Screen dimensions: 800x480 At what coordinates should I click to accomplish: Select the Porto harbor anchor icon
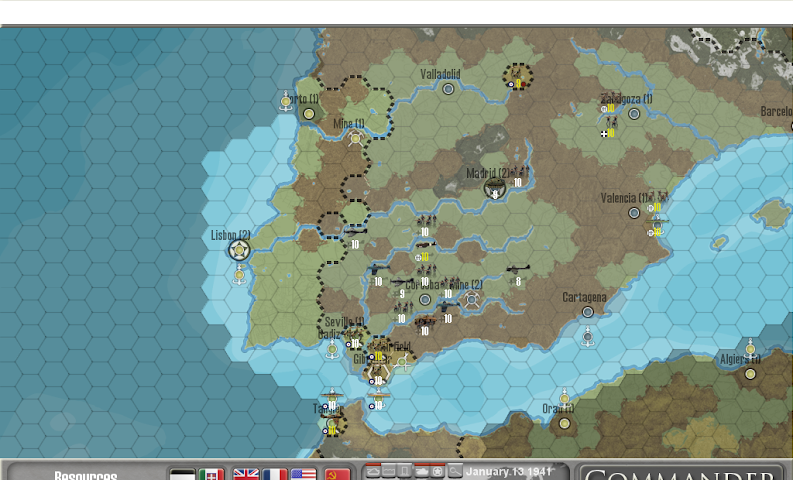click(x=286, y=101)
